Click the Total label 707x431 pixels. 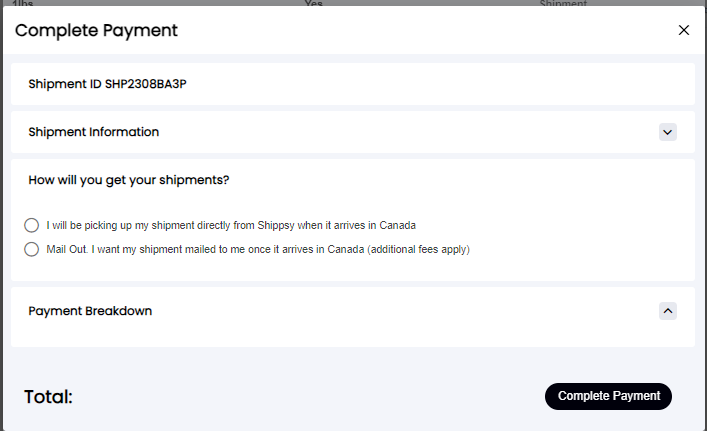pos(48,397)
